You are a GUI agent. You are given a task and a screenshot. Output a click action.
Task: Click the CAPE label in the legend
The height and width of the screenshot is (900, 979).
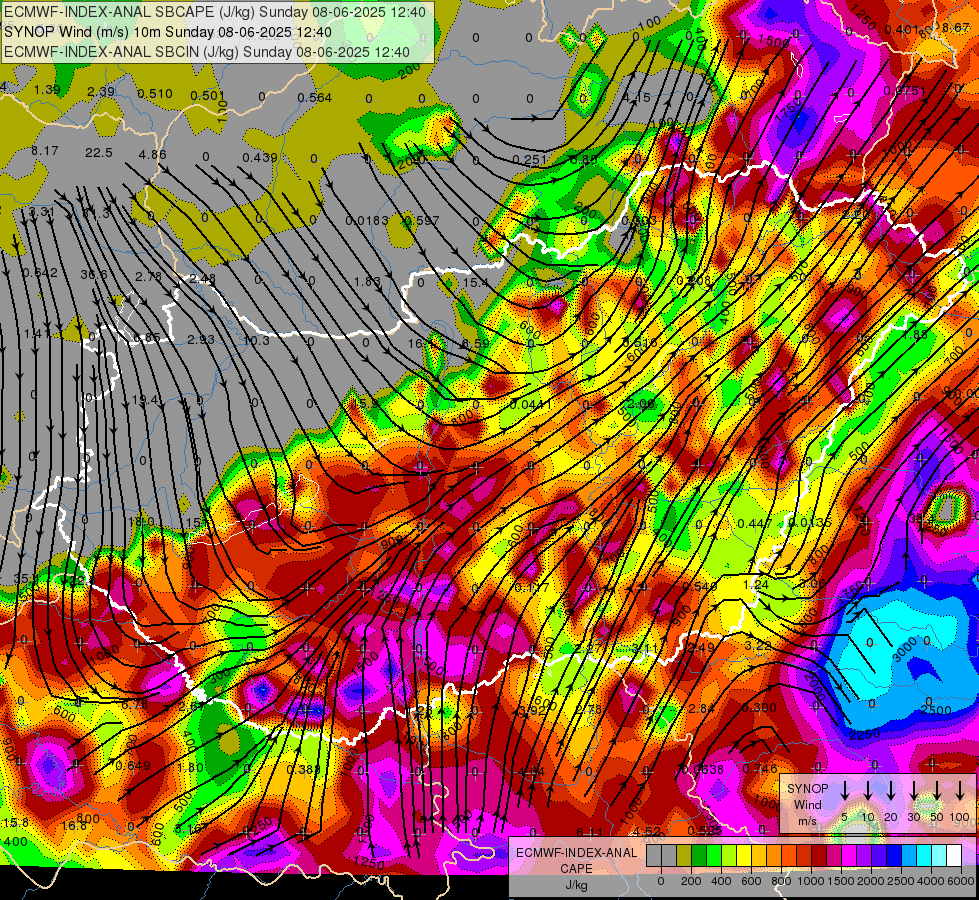pos(576,869)
